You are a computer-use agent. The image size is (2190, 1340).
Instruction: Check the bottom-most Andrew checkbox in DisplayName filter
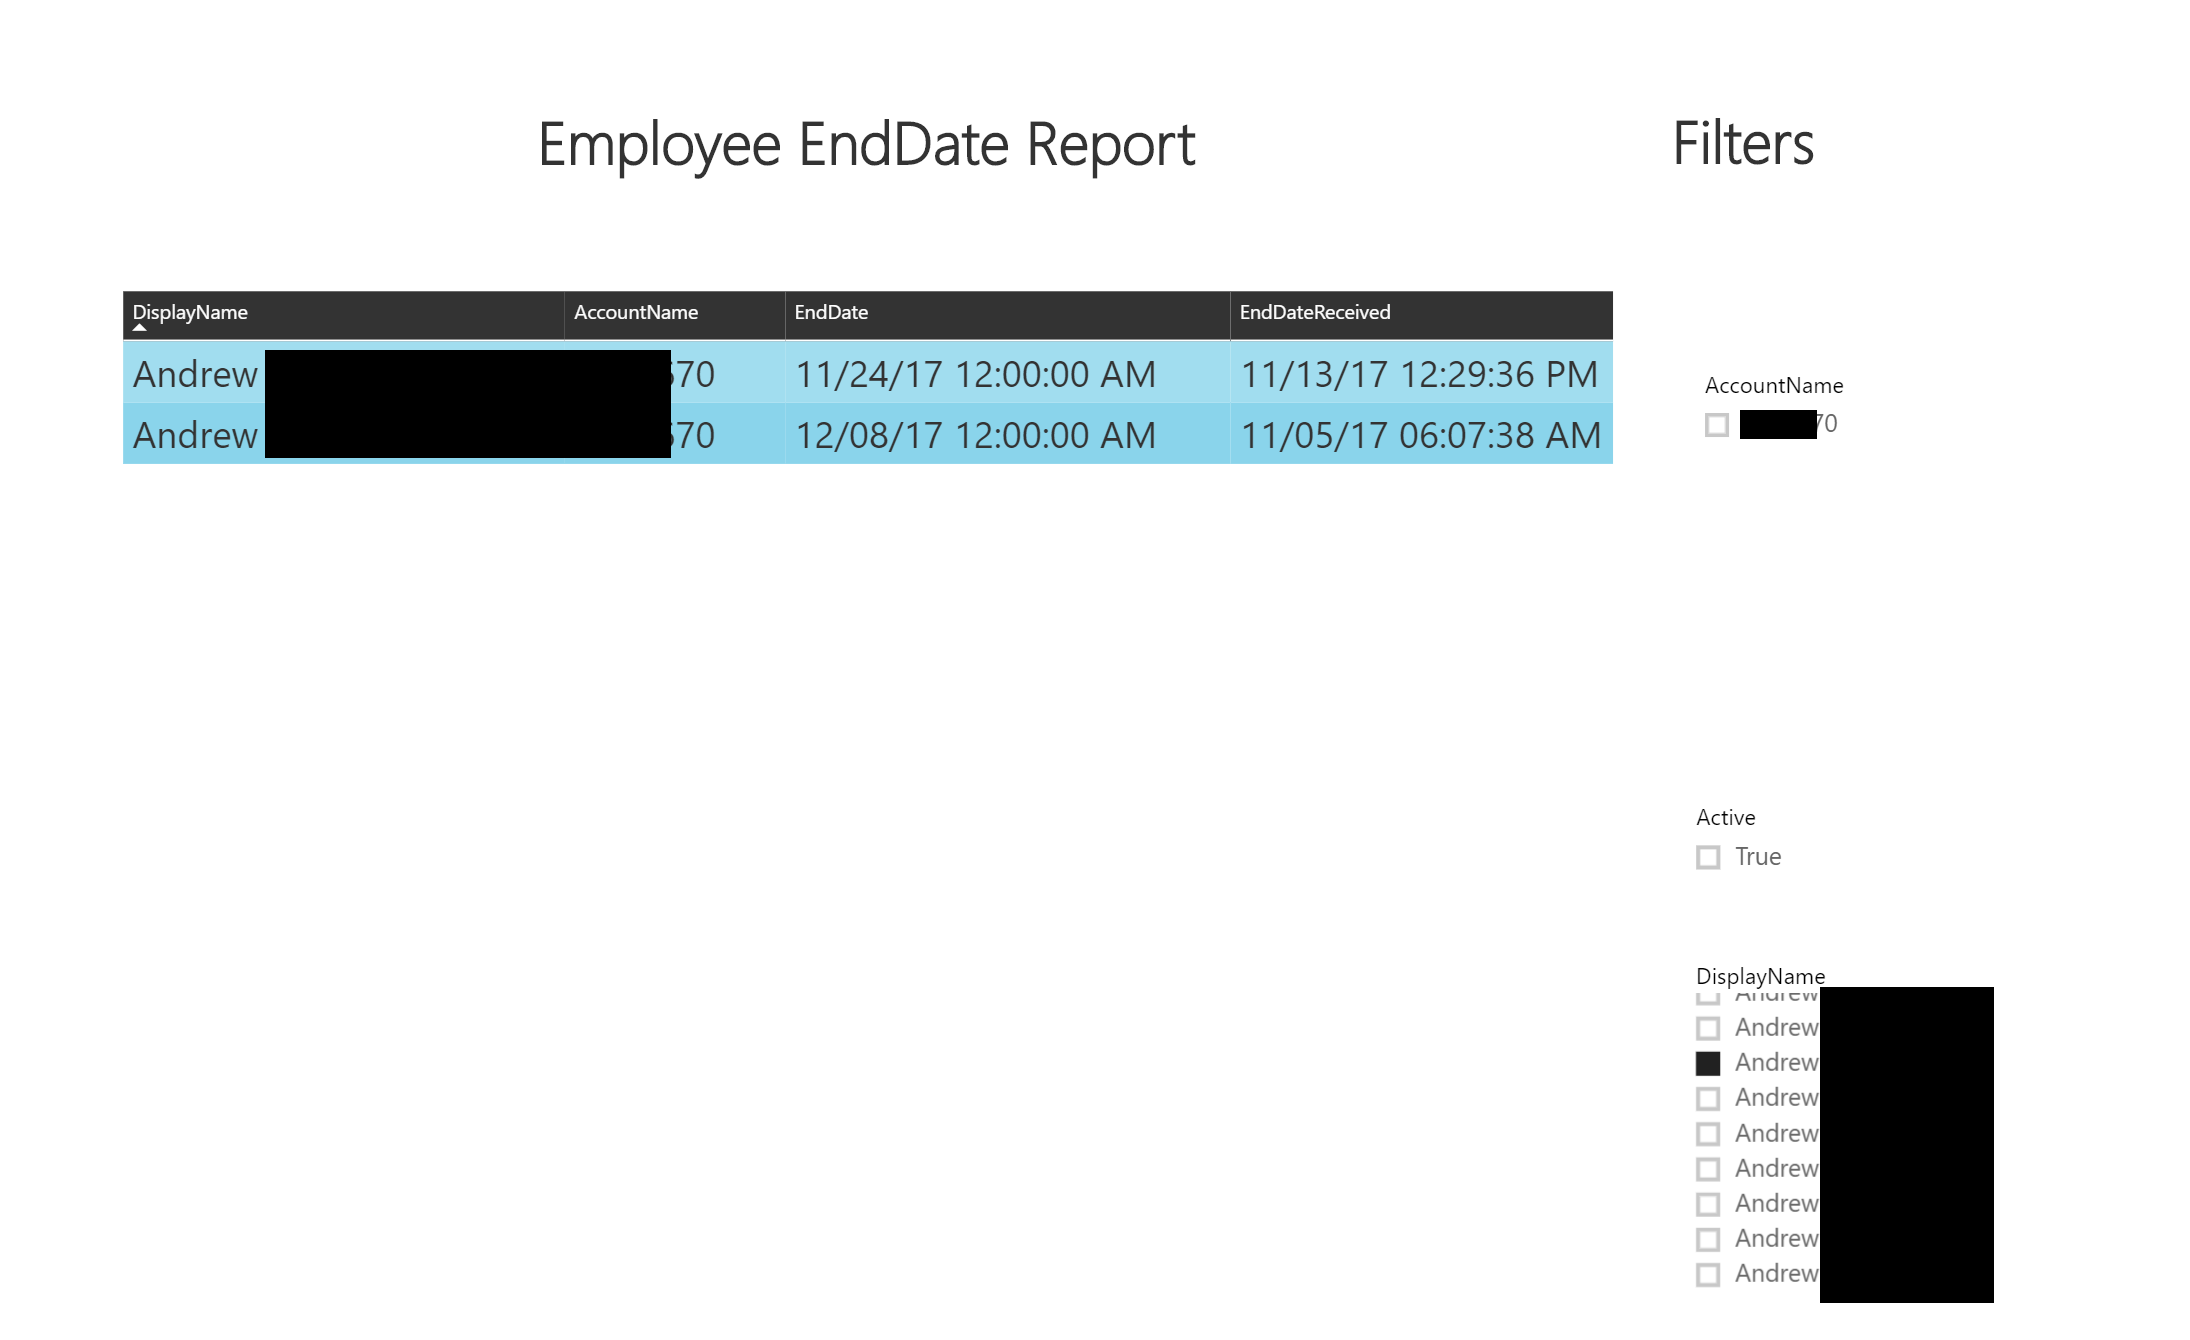(x=1708, y=1275)
